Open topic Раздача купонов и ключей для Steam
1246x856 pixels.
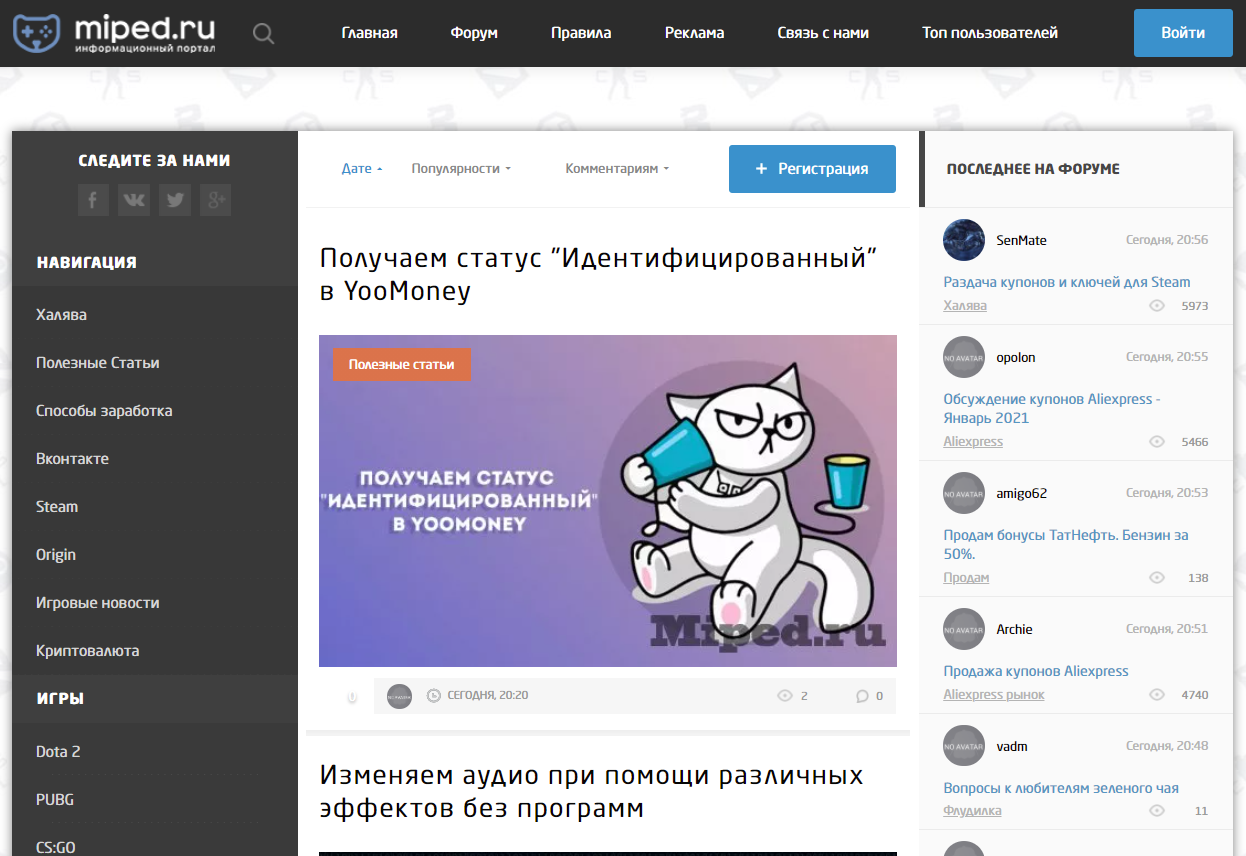point(1067,282)
